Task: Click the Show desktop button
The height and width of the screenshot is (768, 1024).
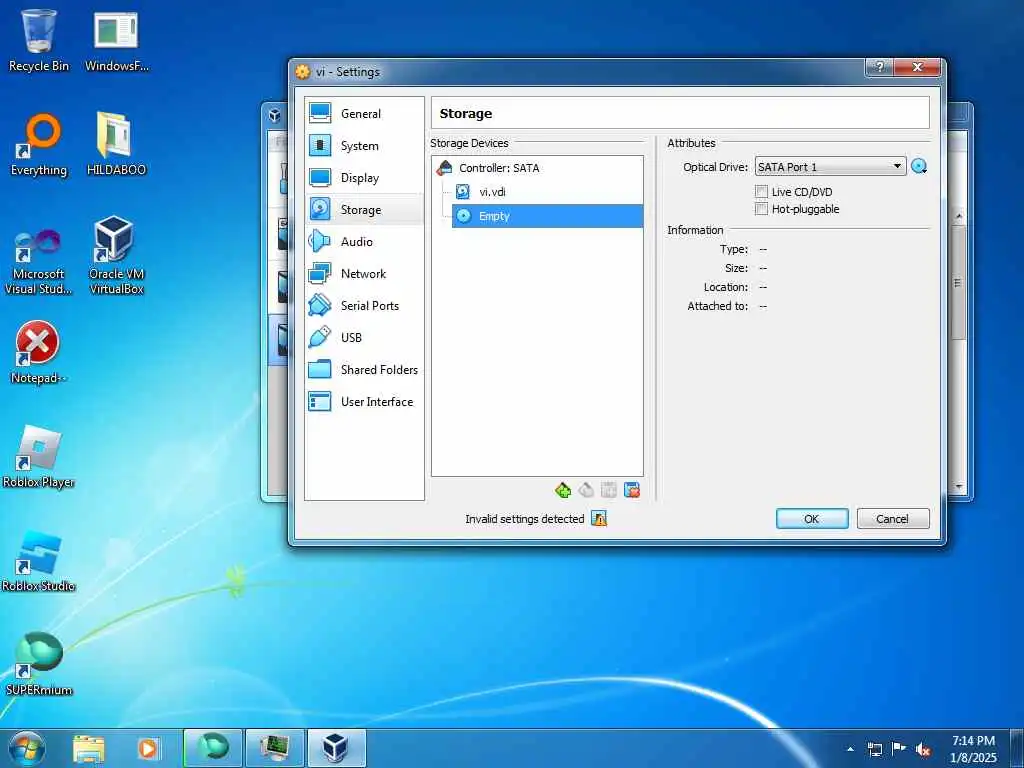Action: tap(1017, 748)
